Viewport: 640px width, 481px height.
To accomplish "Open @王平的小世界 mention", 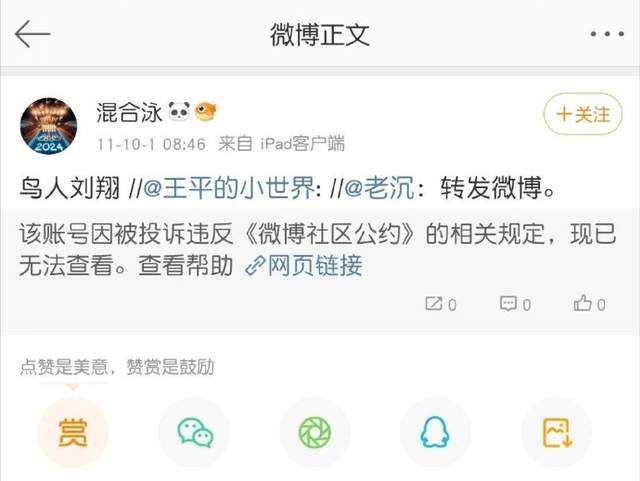I will 229,188.
